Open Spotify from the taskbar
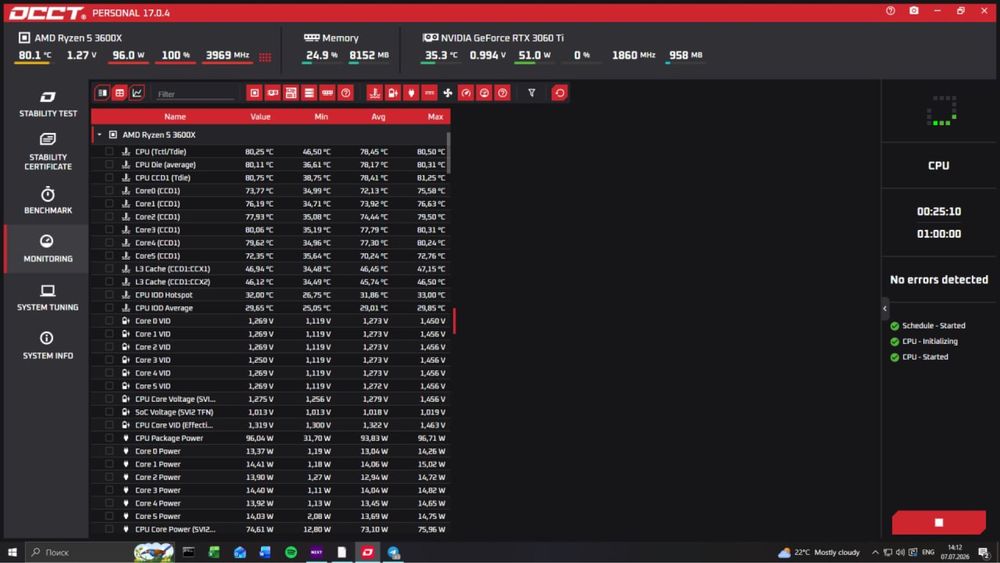1000x563 pixels. click(x=291, y=552)
